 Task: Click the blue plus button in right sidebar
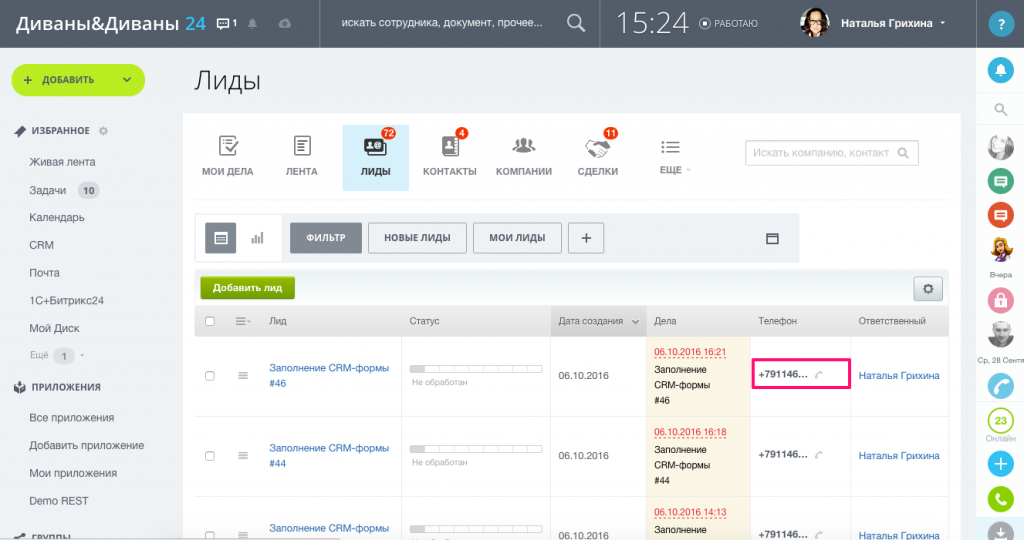click(1000, 464)
